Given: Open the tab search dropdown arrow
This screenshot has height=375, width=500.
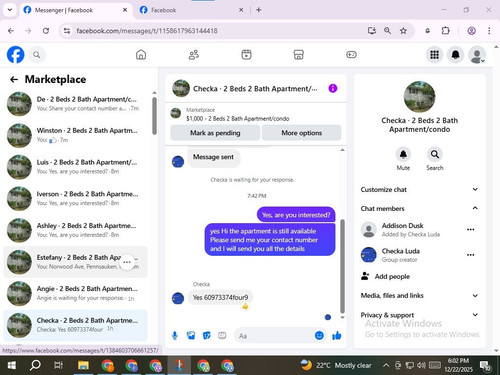Looking at the screenshot, I should [10, 10].
